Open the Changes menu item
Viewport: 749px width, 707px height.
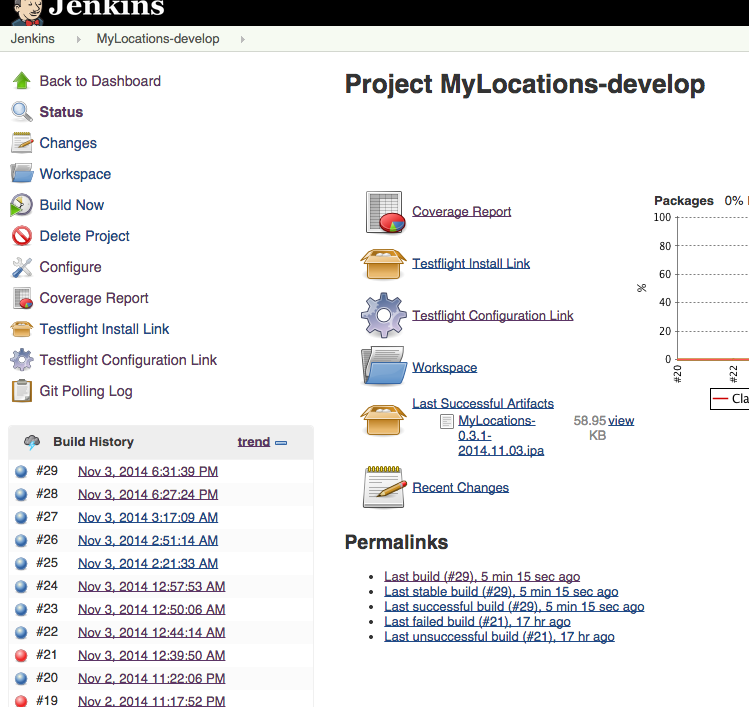68,143
